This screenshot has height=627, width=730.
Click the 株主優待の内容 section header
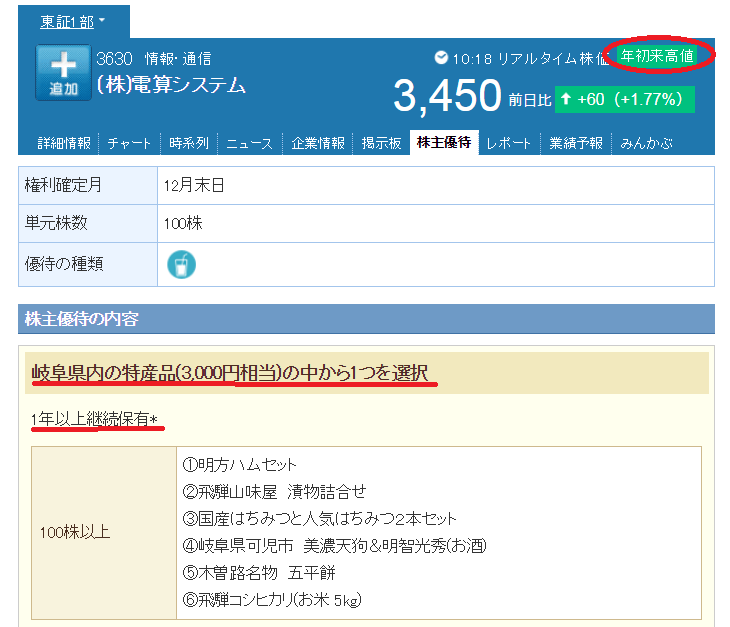pos(366,319)
